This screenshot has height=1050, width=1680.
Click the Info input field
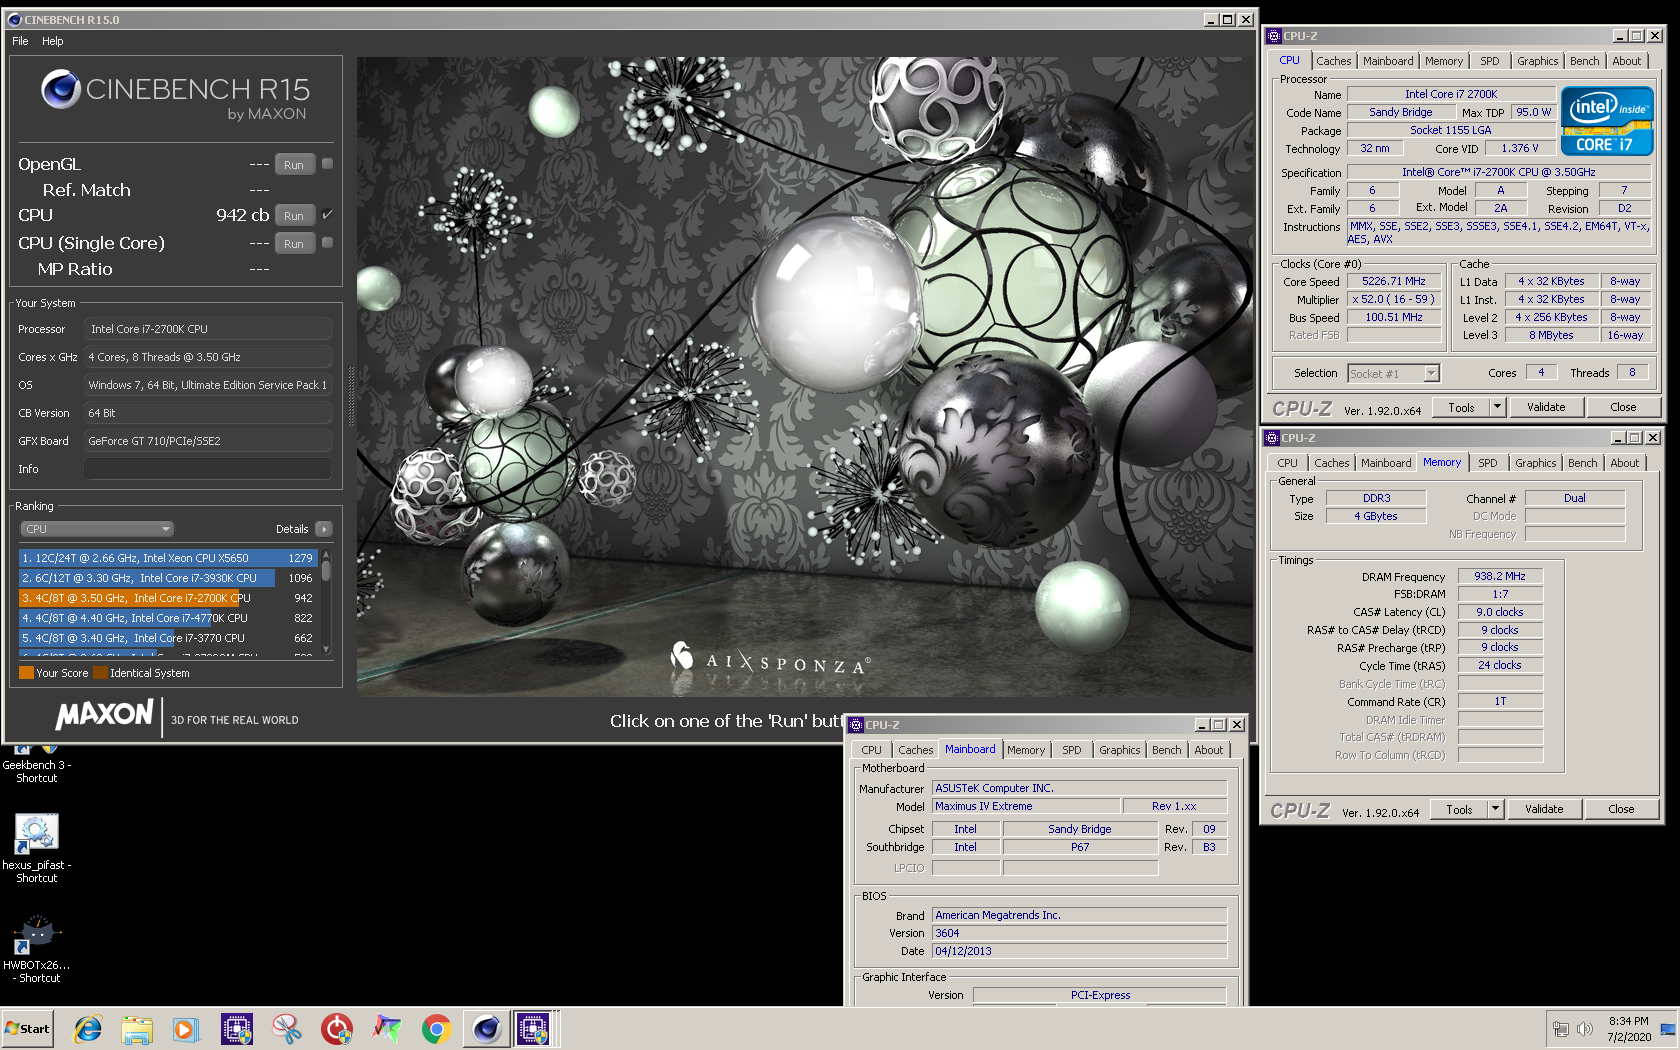208,469
